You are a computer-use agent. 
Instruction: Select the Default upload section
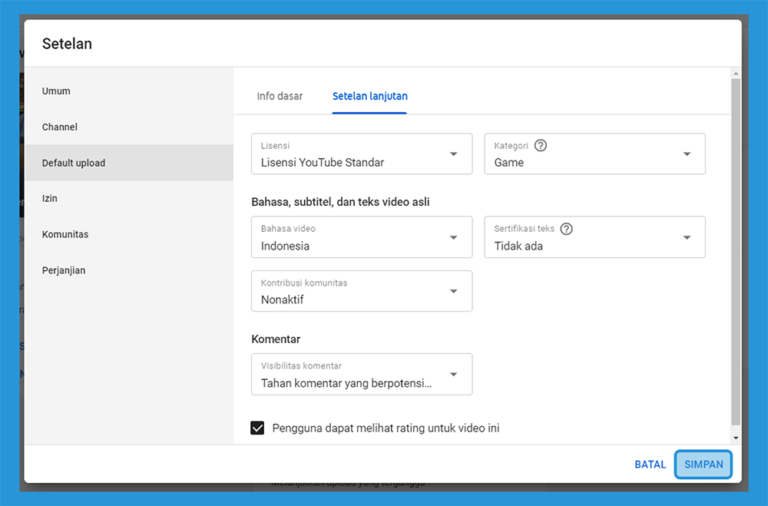click(129, 163)
